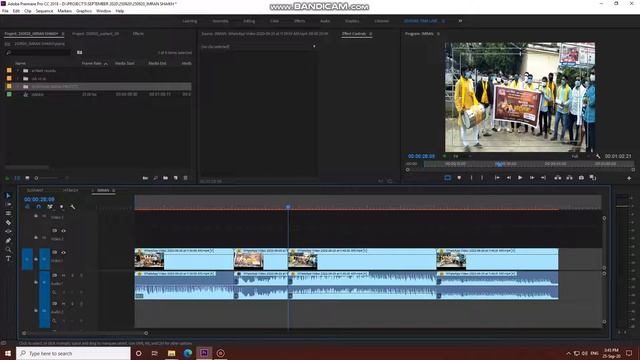Toggle safe margins button in program monitor
Viewport: 640px width, 360px height.
click(x=447, y=178)
